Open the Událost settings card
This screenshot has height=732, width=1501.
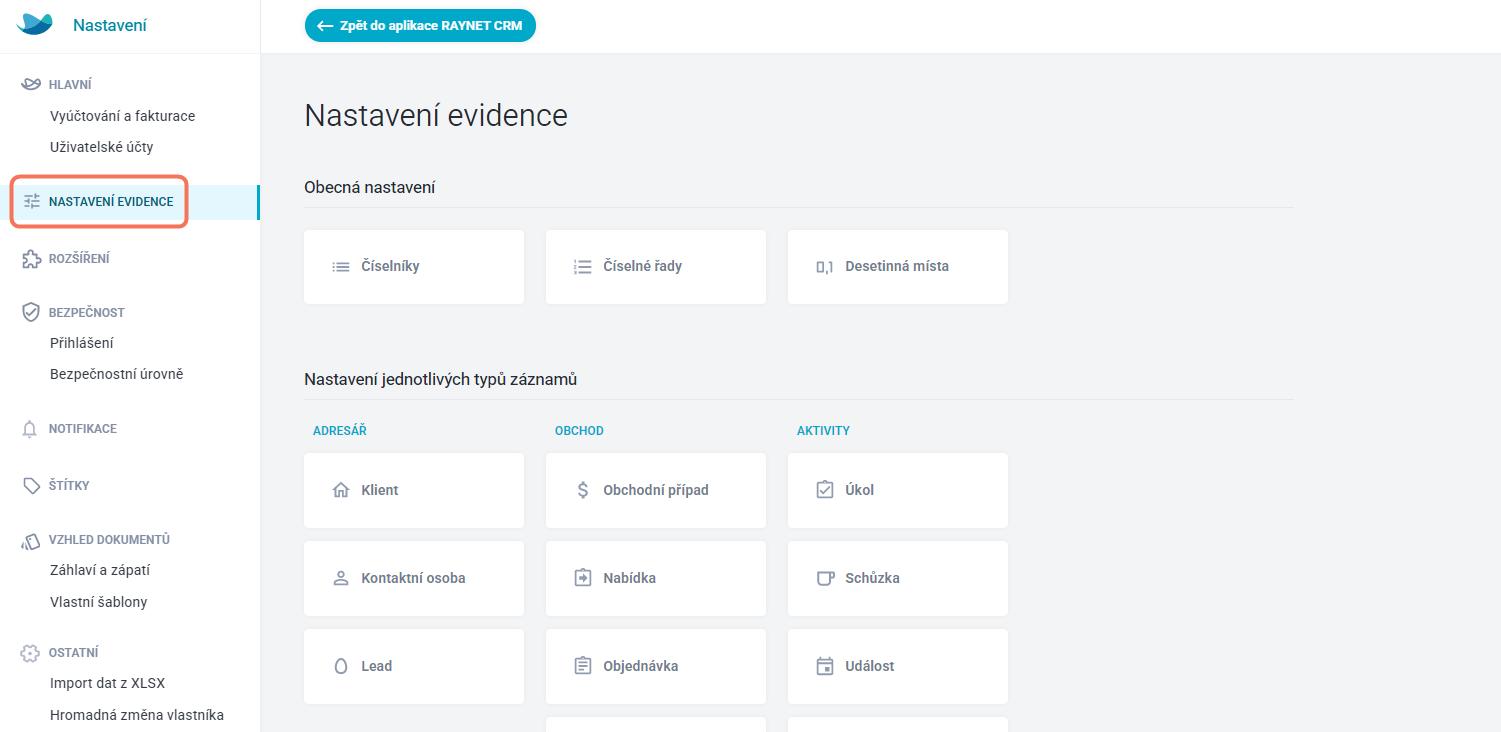[x=898, y=666]
